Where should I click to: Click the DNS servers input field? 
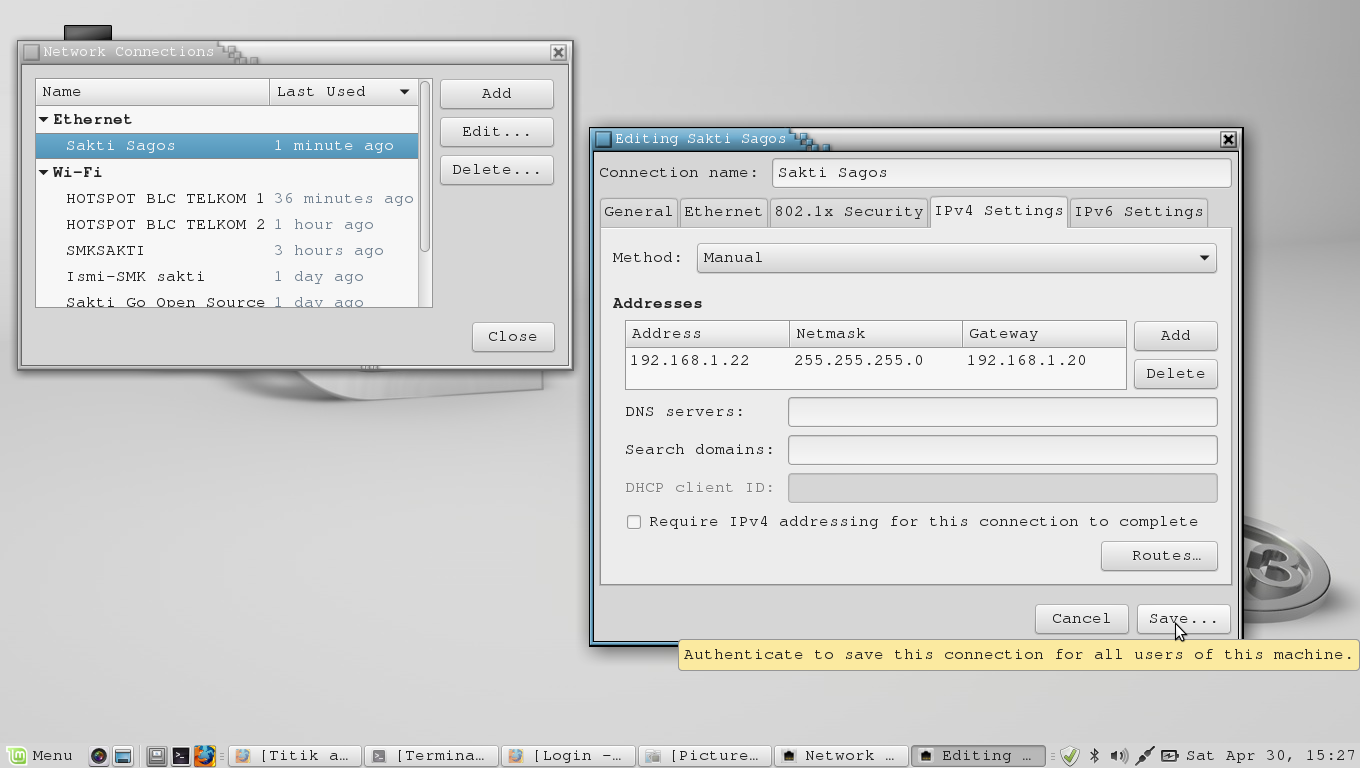pyautogui.click(x=1000, y=411)
